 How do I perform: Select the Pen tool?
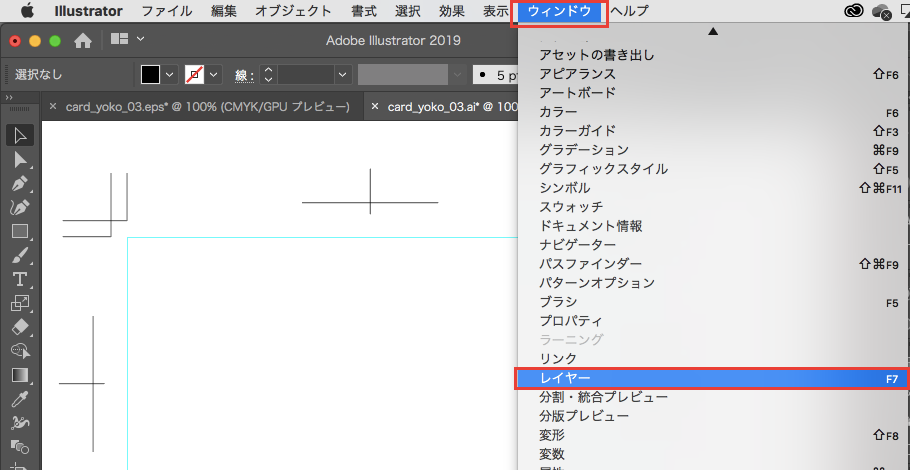[x=19, y=184]
